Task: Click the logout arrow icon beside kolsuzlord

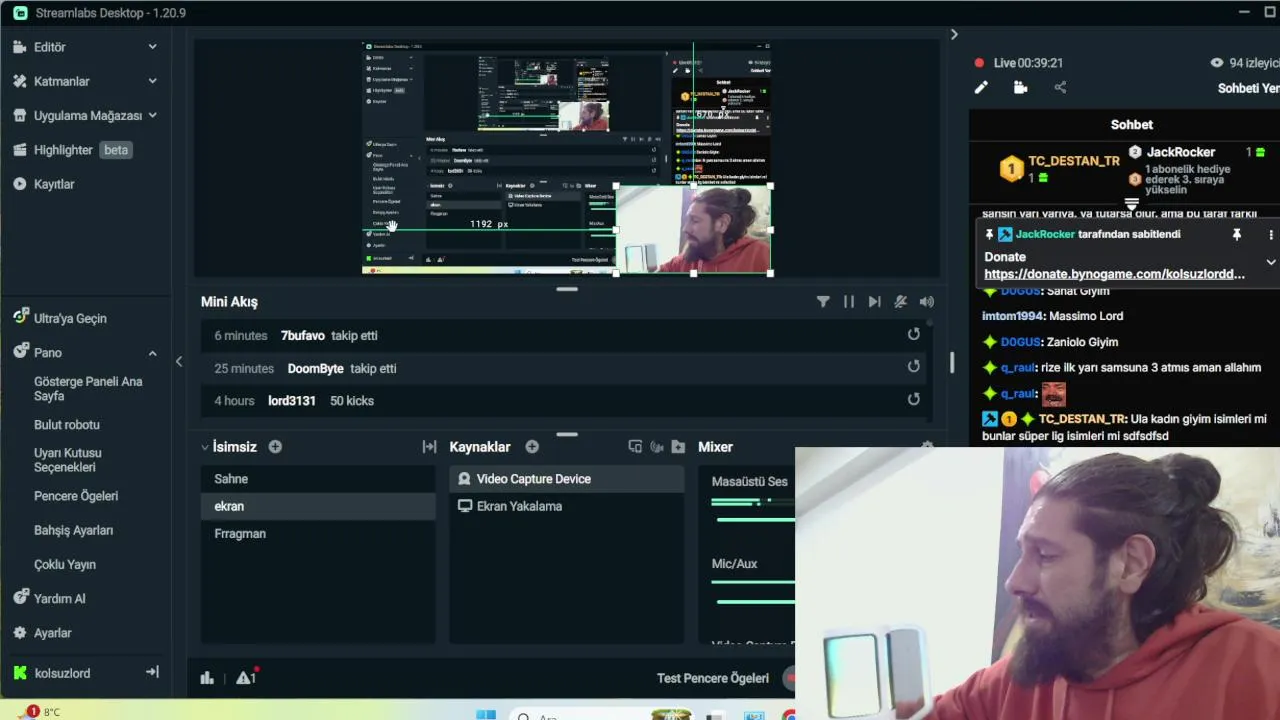Action: click(x=152, y=672)
